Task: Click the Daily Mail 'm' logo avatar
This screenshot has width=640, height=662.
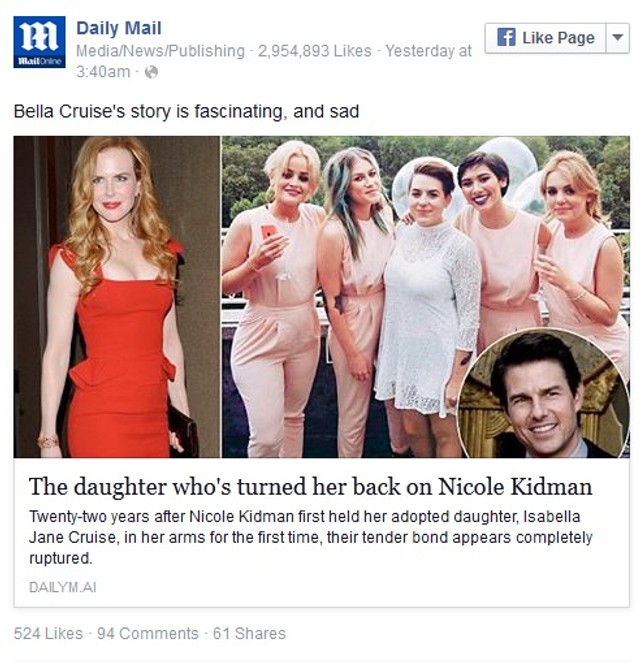Action: pyautogui.click(x=39, y=42)
